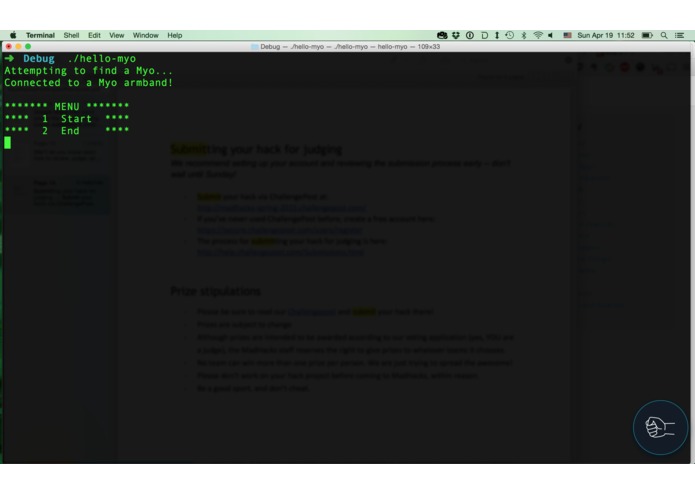Click 'Attempting to find a Myo...' line
Image resolution: width=695 pixels, height=494 pixels.
(x=89, y=70)
